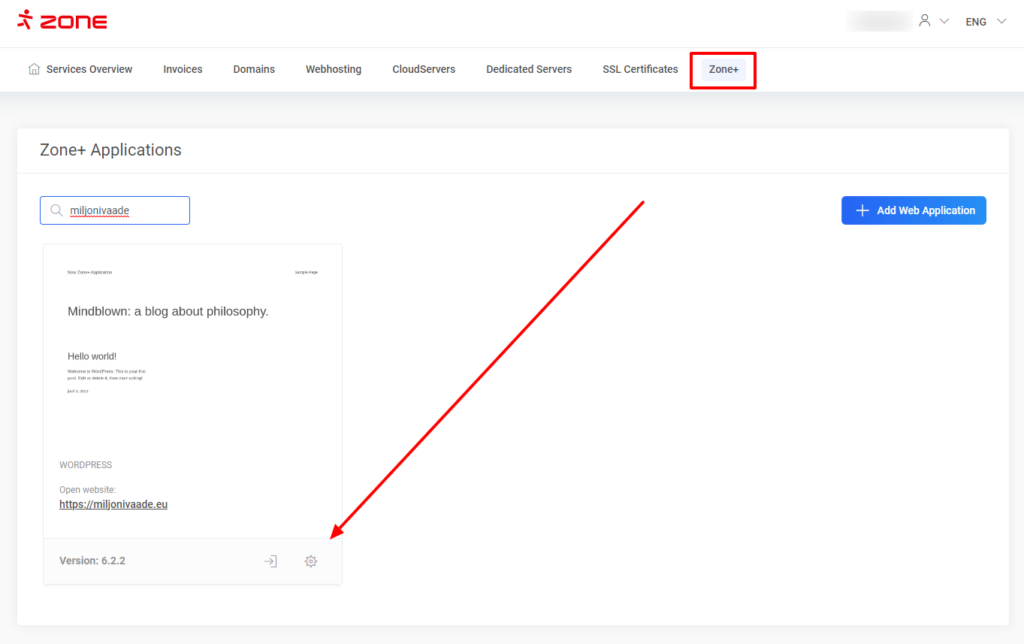1024x644 pixels.
Task: Click the Zone logo
Action: 62,21
